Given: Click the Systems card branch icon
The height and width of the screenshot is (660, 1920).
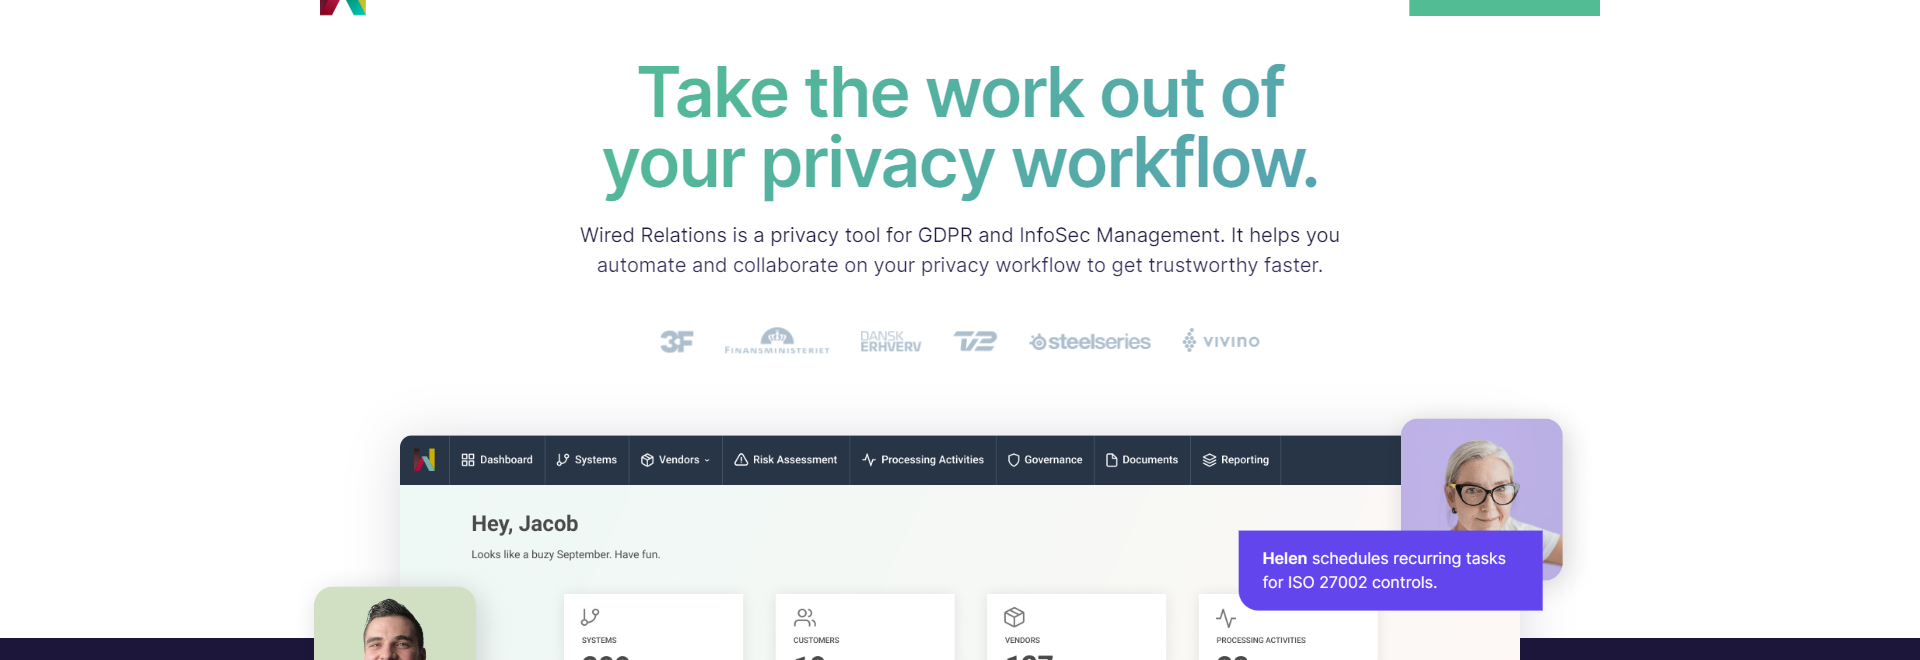Looking at the screenshot, I should (590, 617).
